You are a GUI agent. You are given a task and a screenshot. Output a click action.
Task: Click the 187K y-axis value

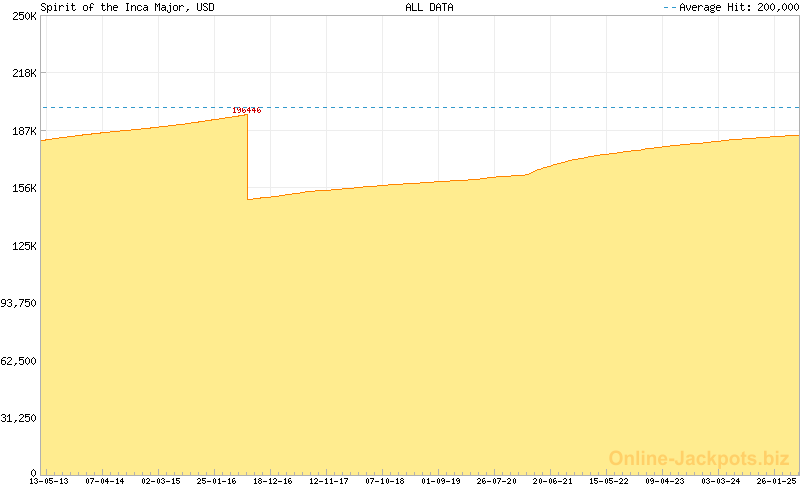(24, 131)
